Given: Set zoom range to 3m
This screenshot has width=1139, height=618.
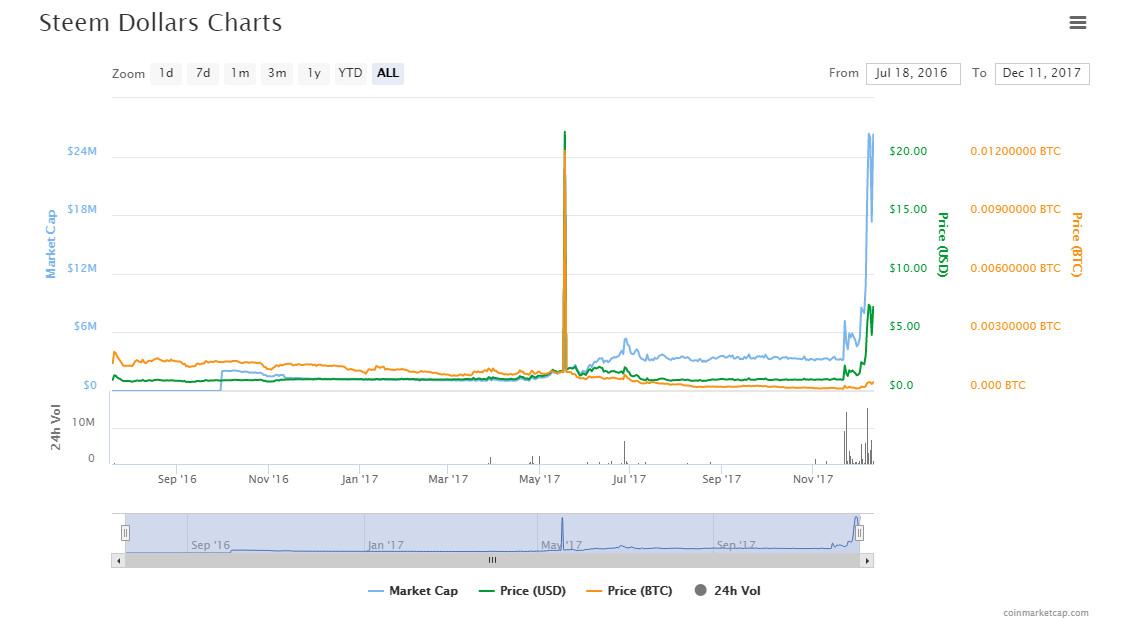Looking at the screenshot, I should point(277,73).
